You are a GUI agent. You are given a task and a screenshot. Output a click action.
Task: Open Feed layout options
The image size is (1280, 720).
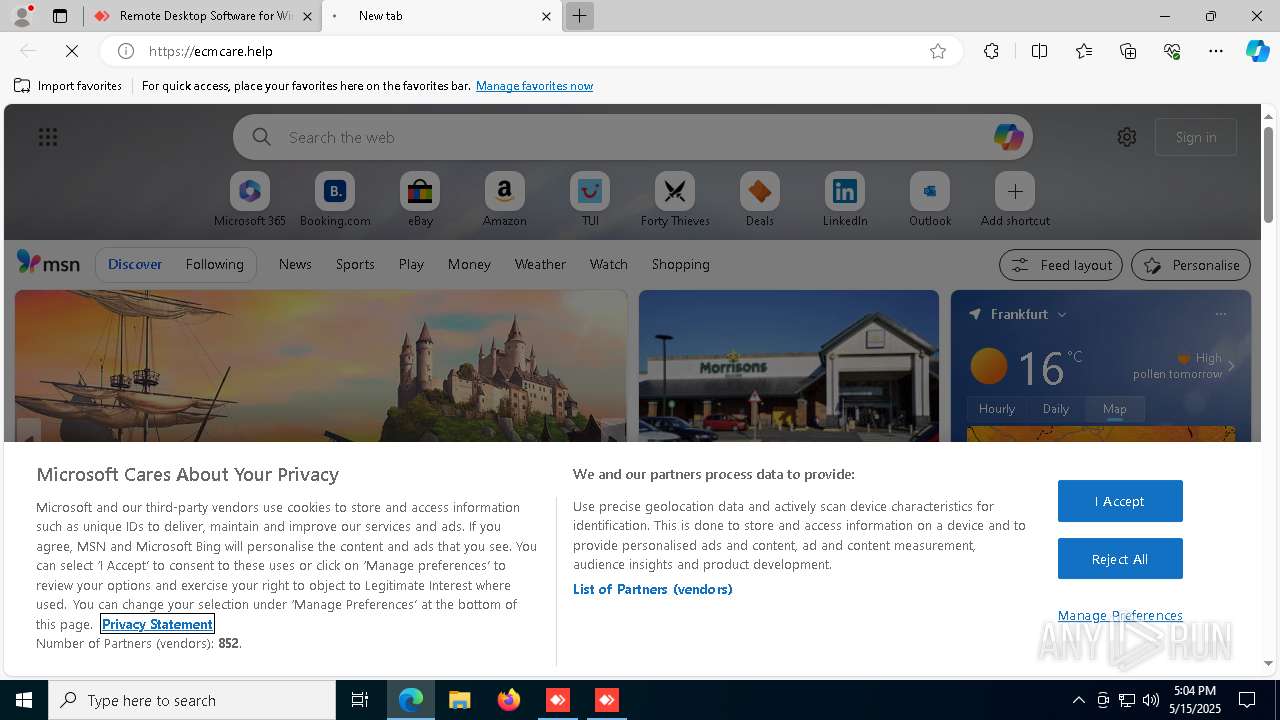click(1061, 265)
